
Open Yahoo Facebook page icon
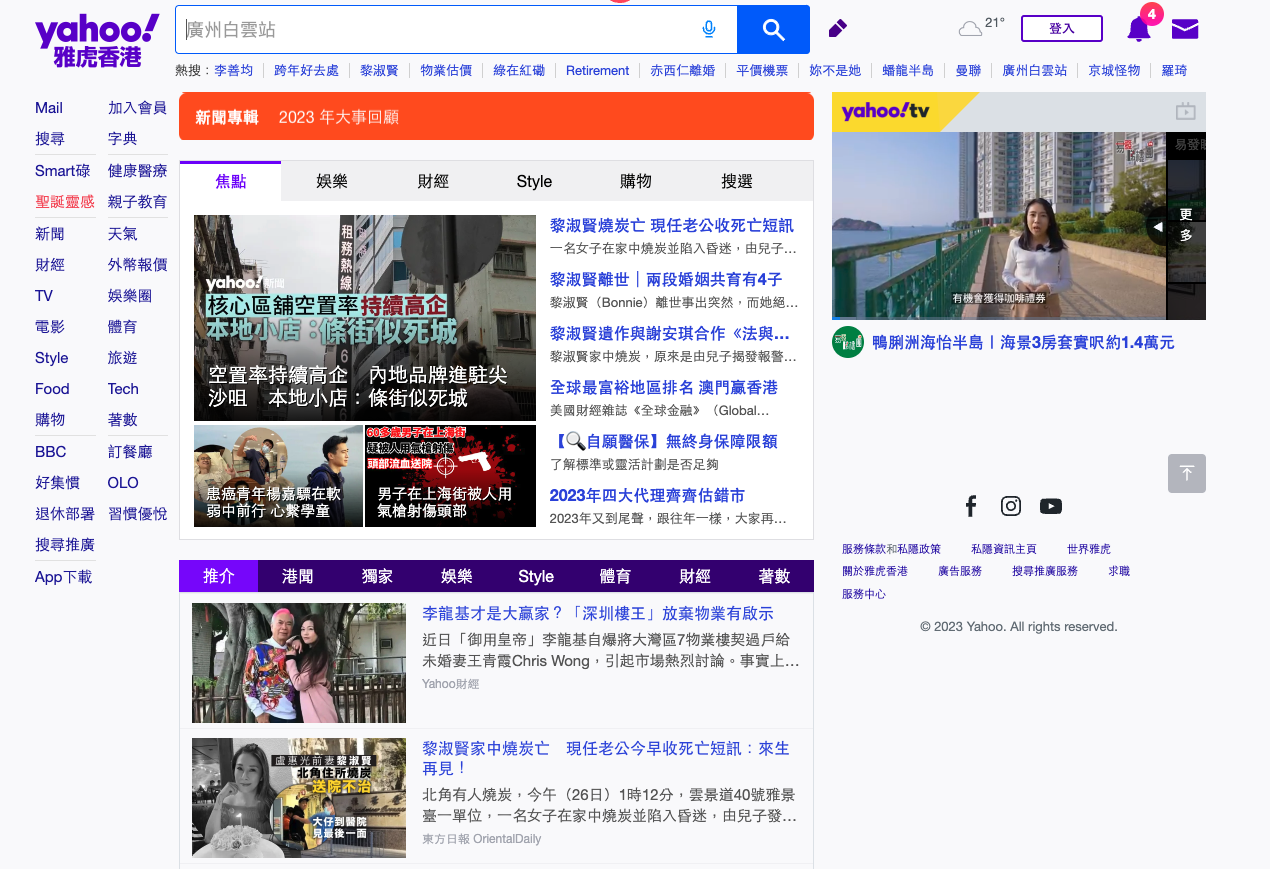coord(970,506)
